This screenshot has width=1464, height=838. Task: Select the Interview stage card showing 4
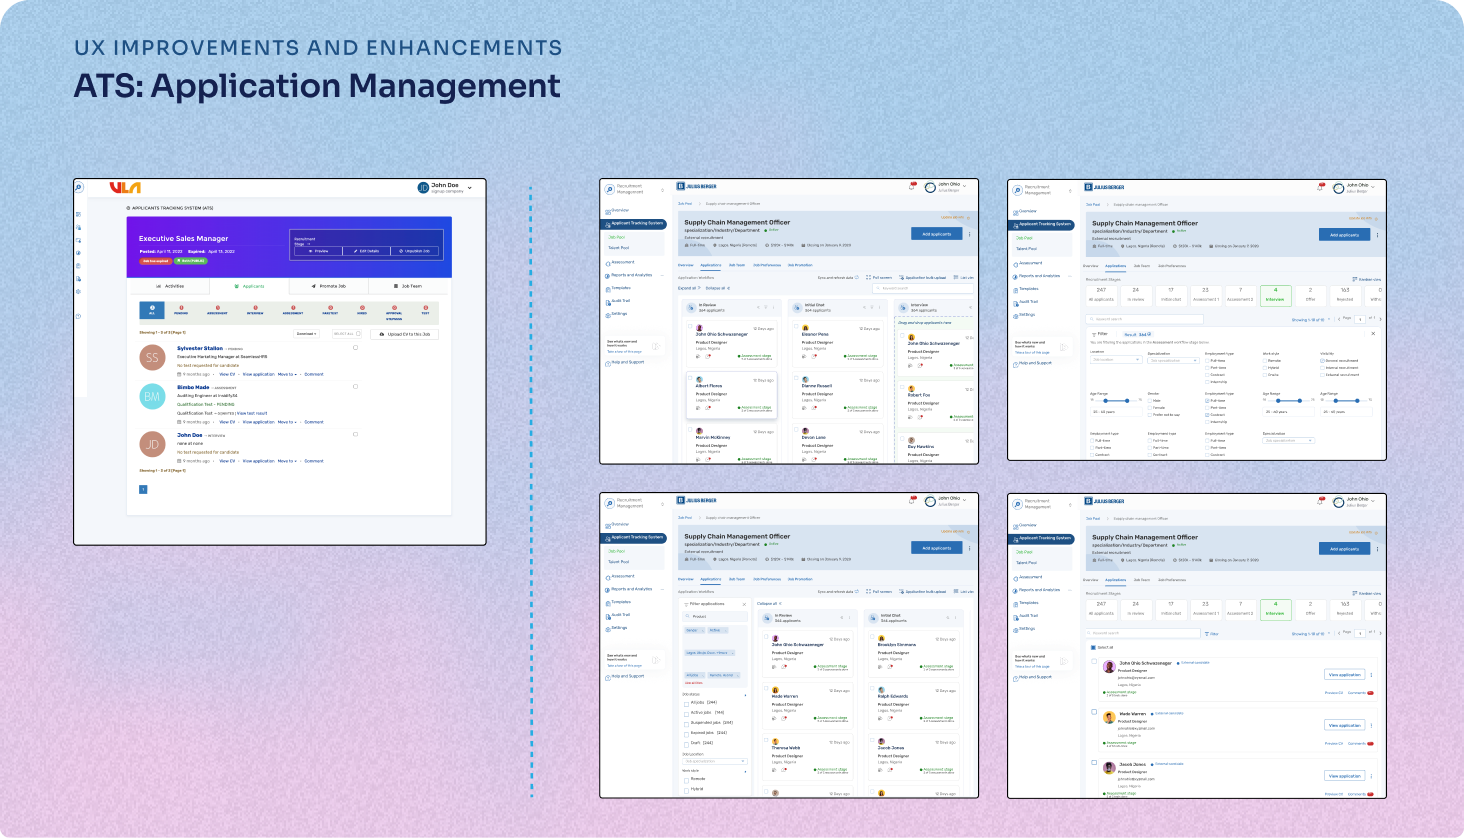(1276, 296)
